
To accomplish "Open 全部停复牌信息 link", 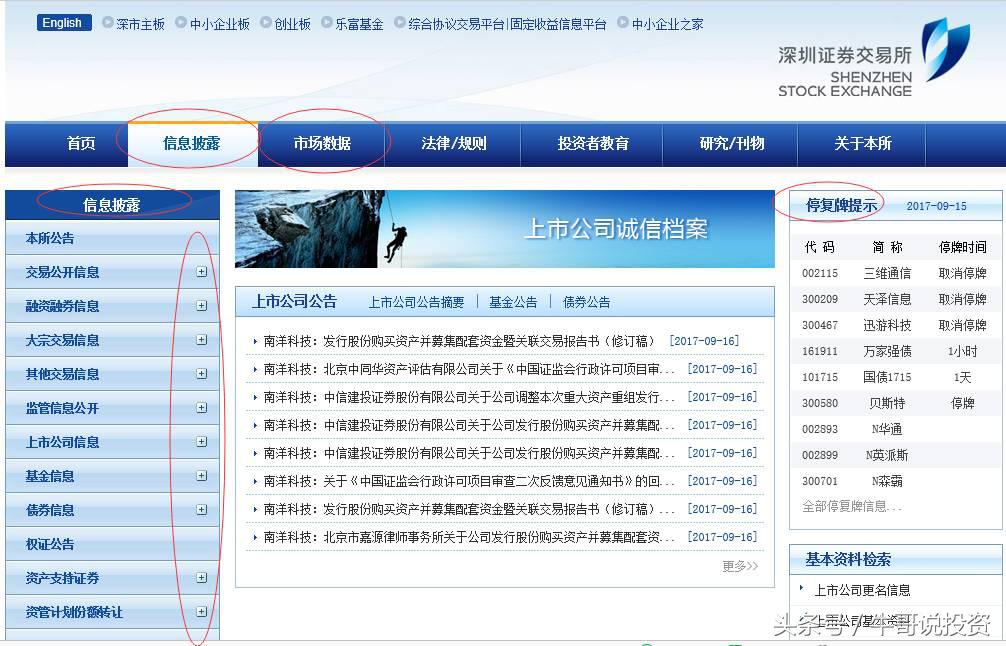I will 851,507.
